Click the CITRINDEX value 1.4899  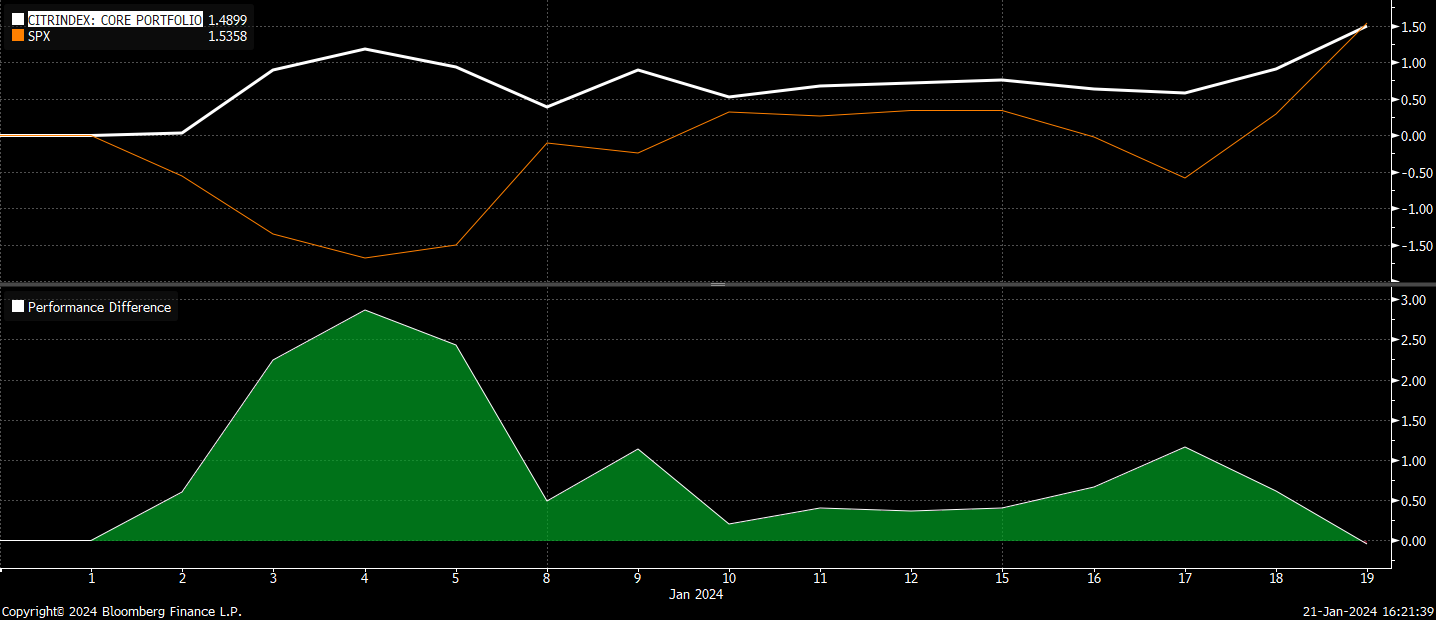click(x=227, y=20)
